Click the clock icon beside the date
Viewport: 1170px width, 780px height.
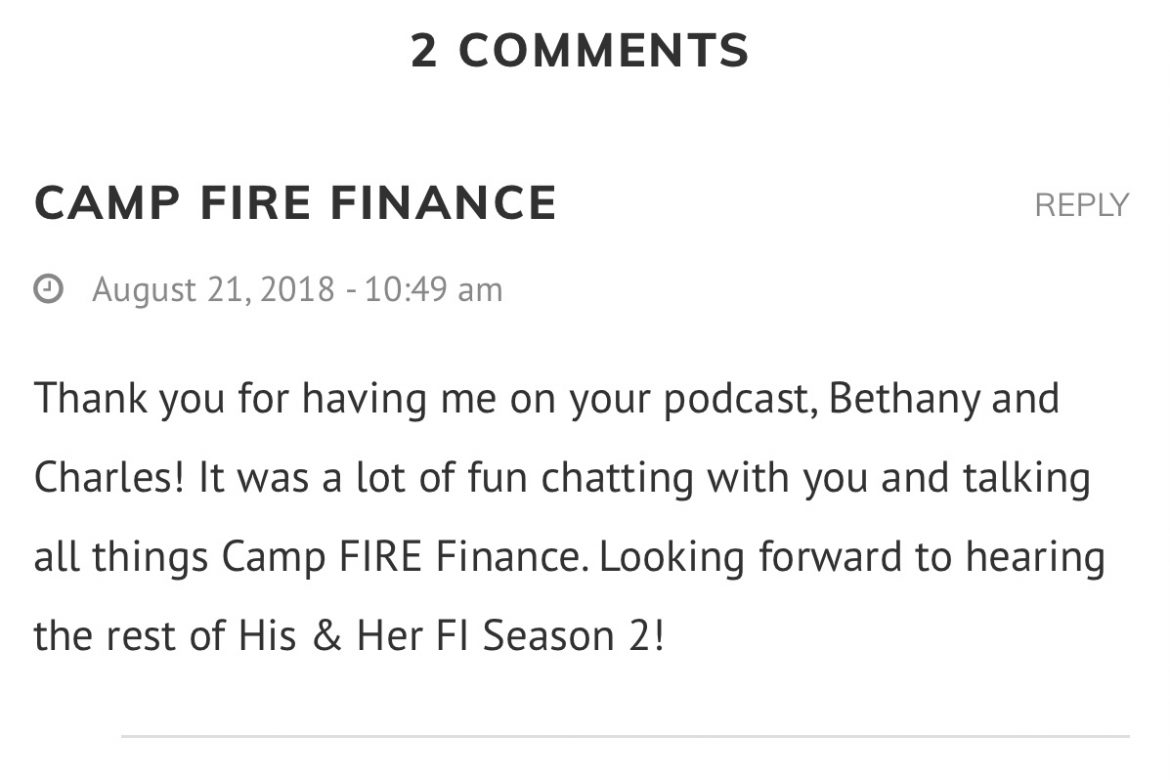(49, 289)
